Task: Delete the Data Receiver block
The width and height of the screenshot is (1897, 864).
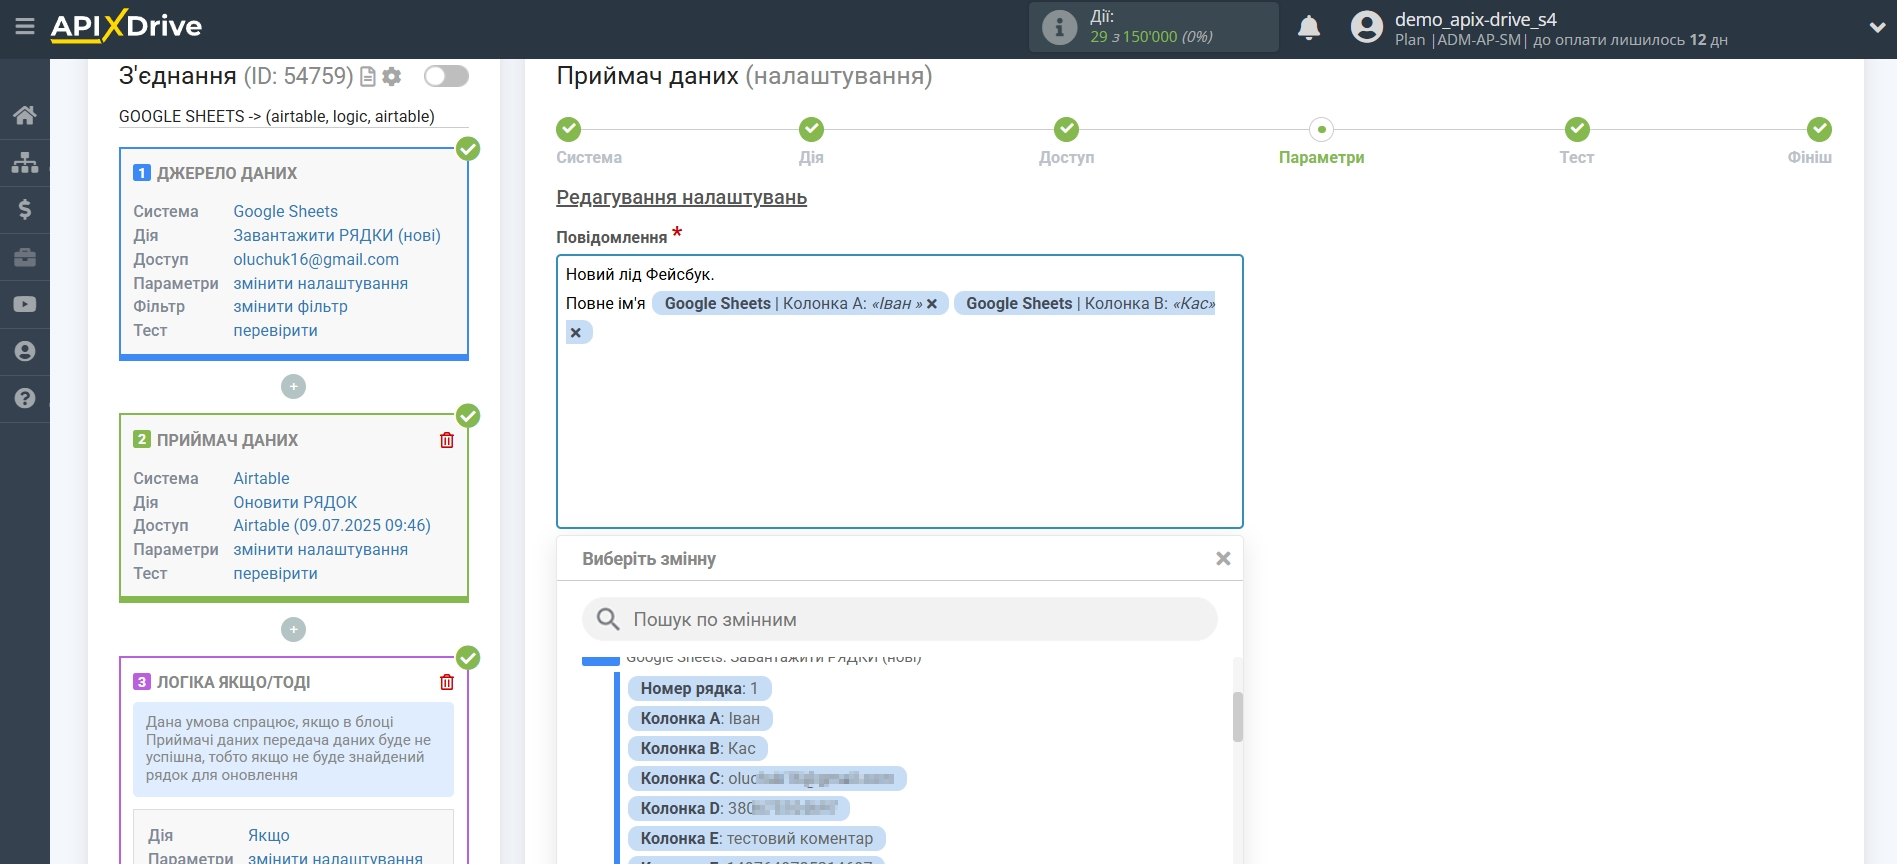Action: point(447,440)
